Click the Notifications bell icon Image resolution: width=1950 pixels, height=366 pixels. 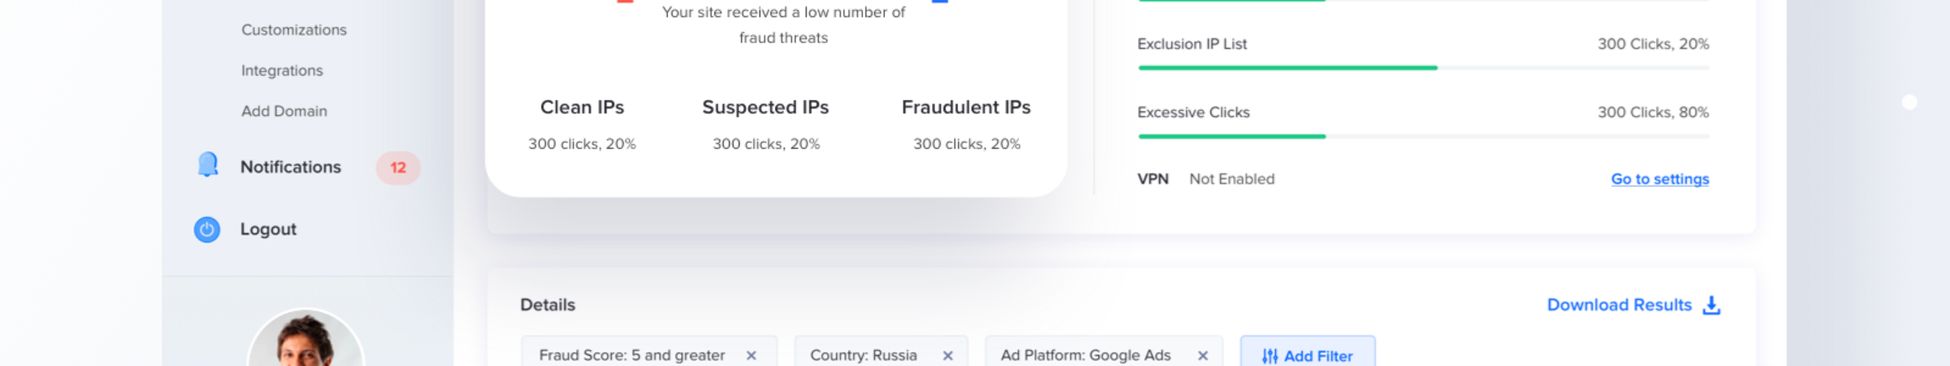point(208,165)
